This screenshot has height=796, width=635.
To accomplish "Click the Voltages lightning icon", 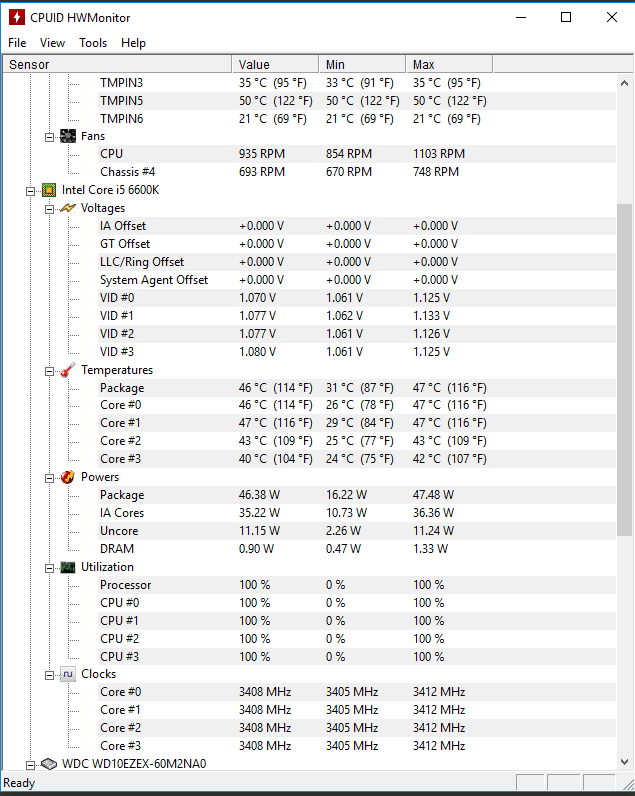I will pos(68,208).
